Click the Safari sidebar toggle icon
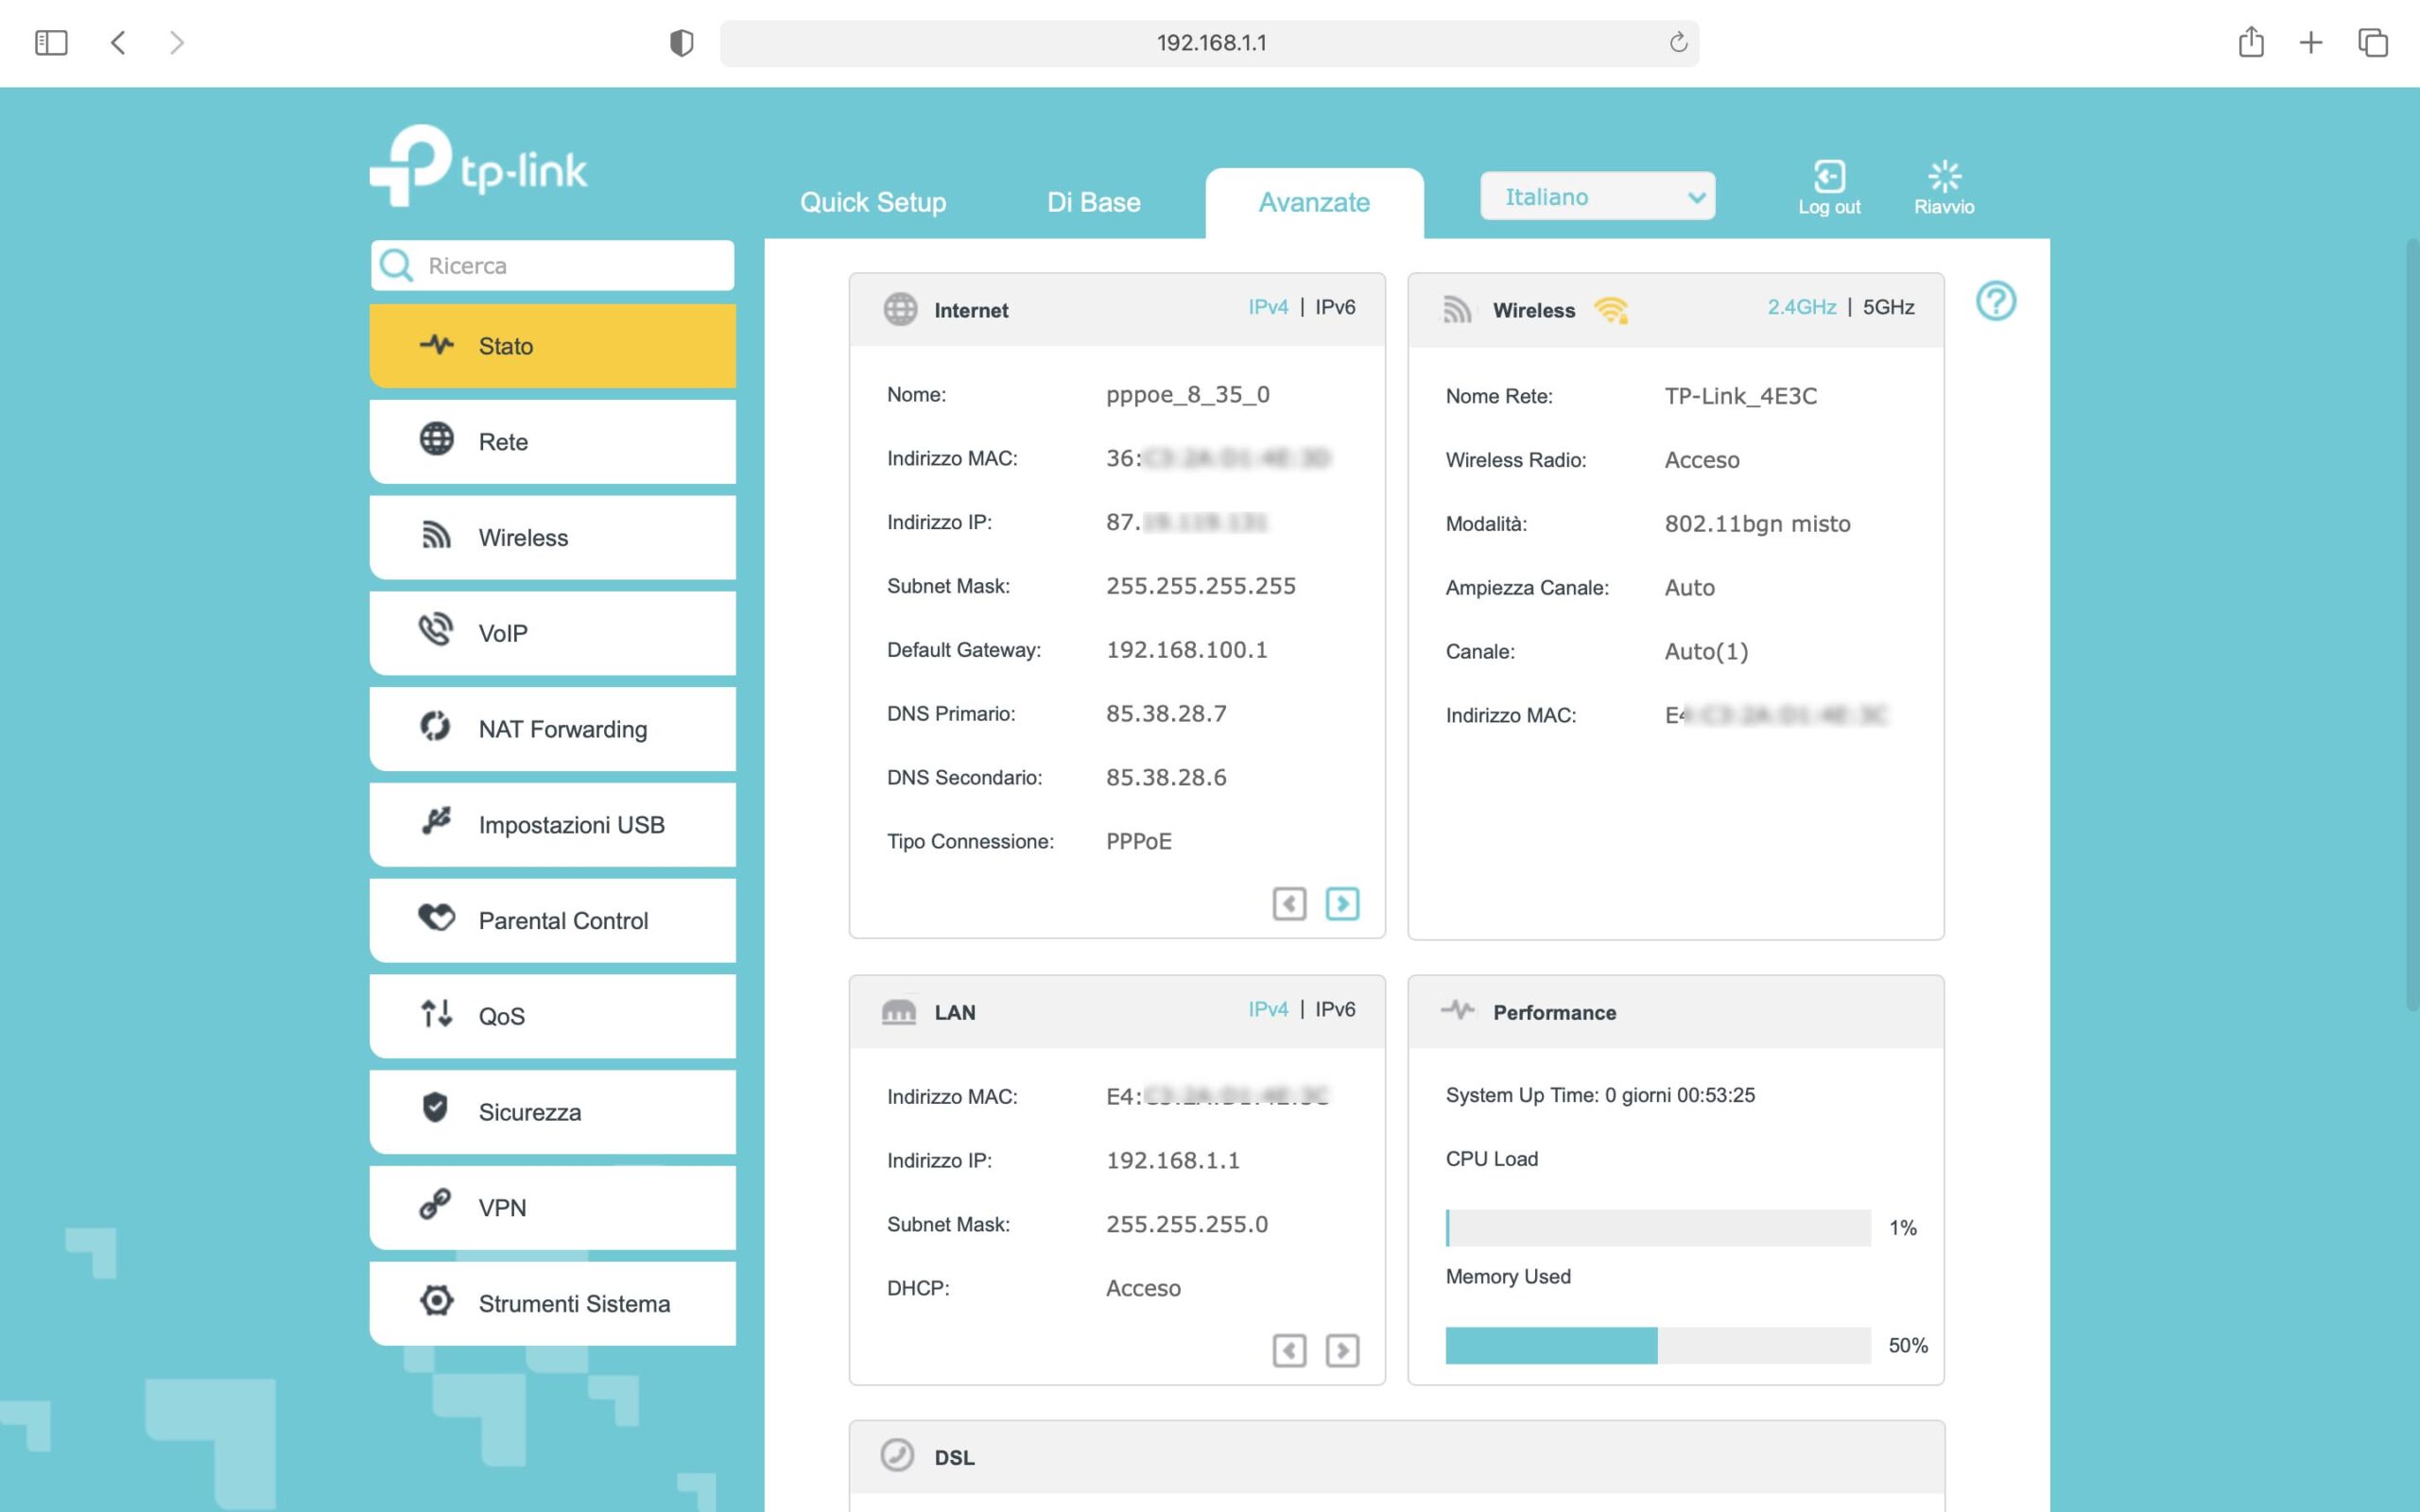The image size is (2420, 1512). (51, 42)
